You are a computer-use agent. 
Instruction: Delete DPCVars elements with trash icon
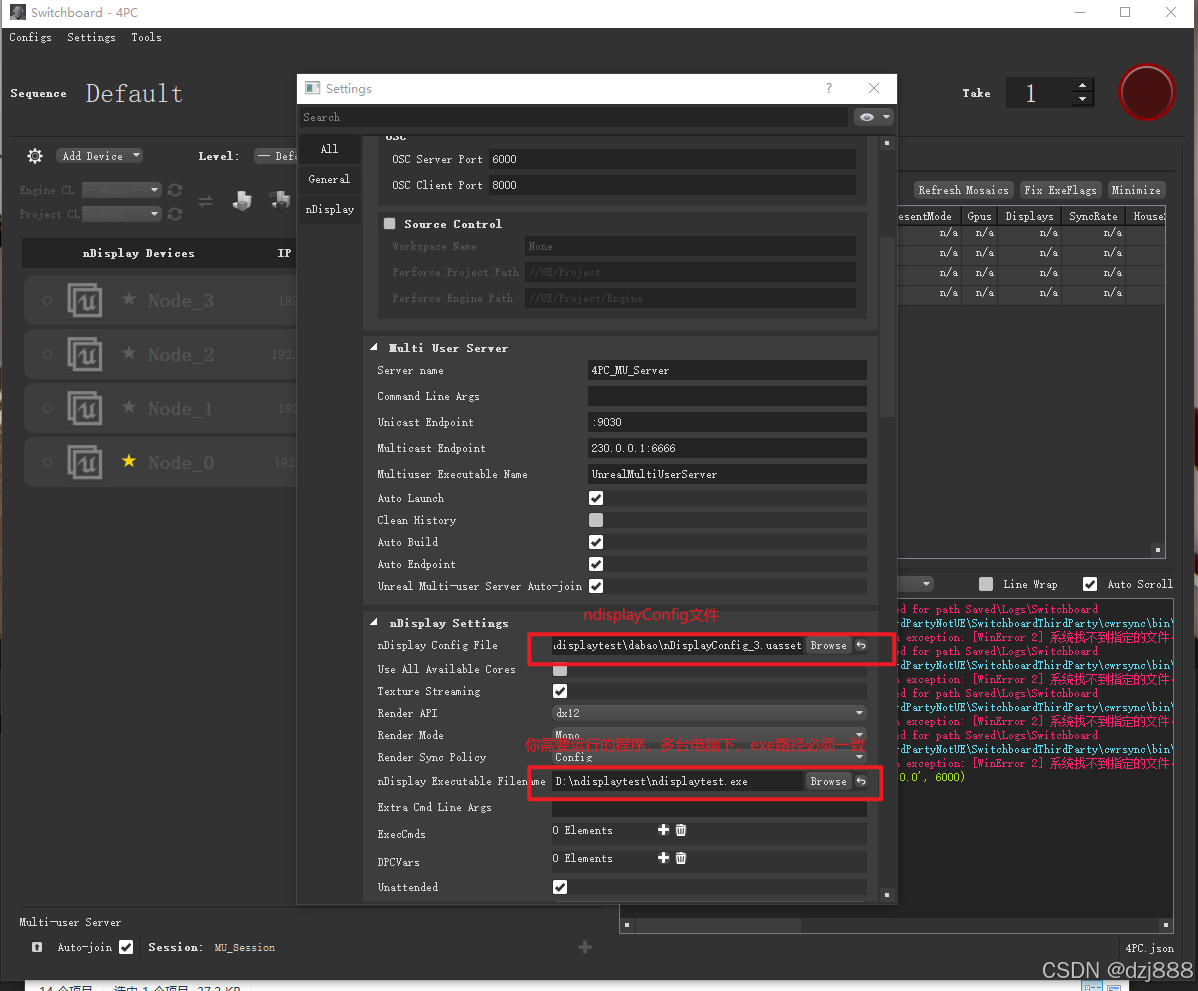click(x=681, y=858)
